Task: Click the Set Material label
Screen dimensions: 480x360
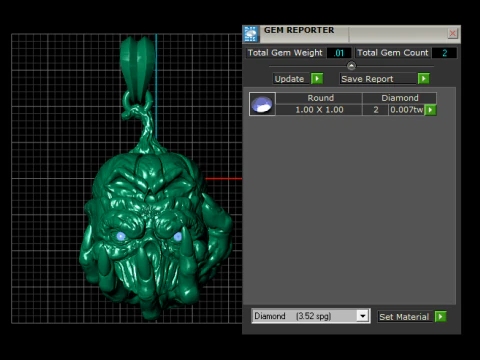Action: 404,317
